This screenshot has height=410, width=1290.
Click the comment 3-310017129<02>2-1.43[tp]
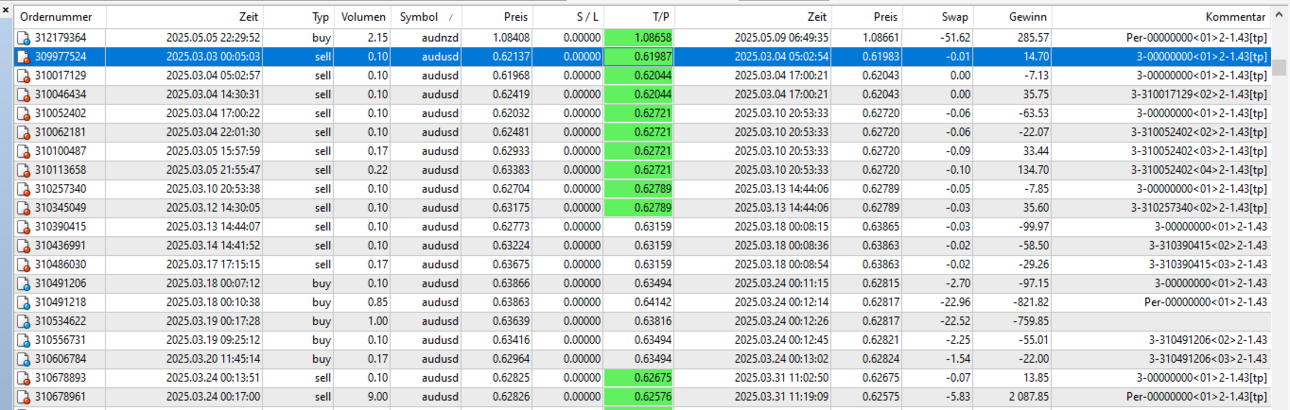pos(1198,94)
